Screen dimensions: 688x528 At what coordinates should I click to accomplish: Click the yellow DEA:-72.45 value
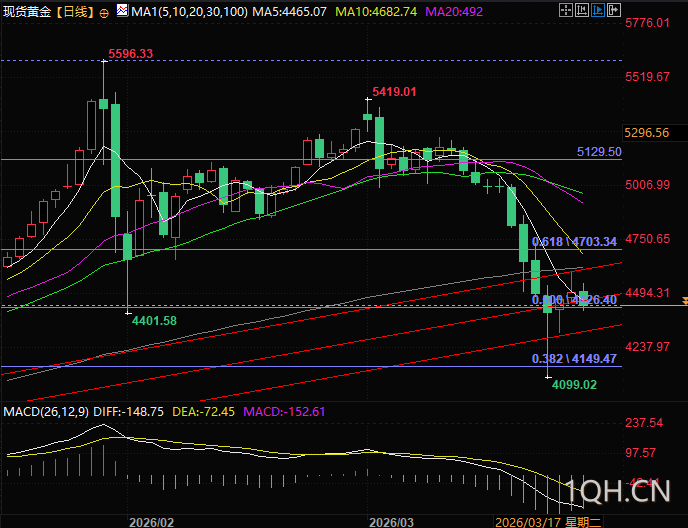pos(203,412)
